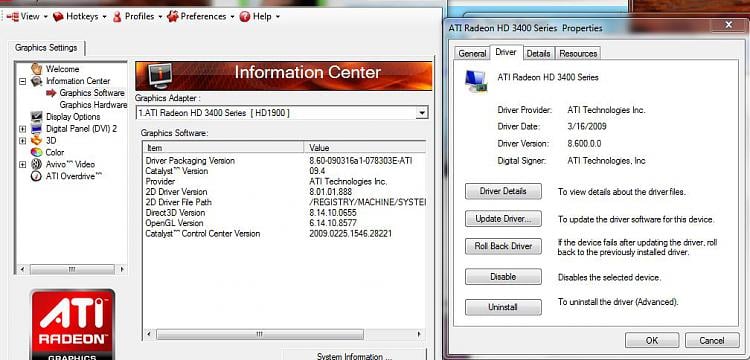750x360 pixels.
Task: Expand the 3D node
Action: 22,141
